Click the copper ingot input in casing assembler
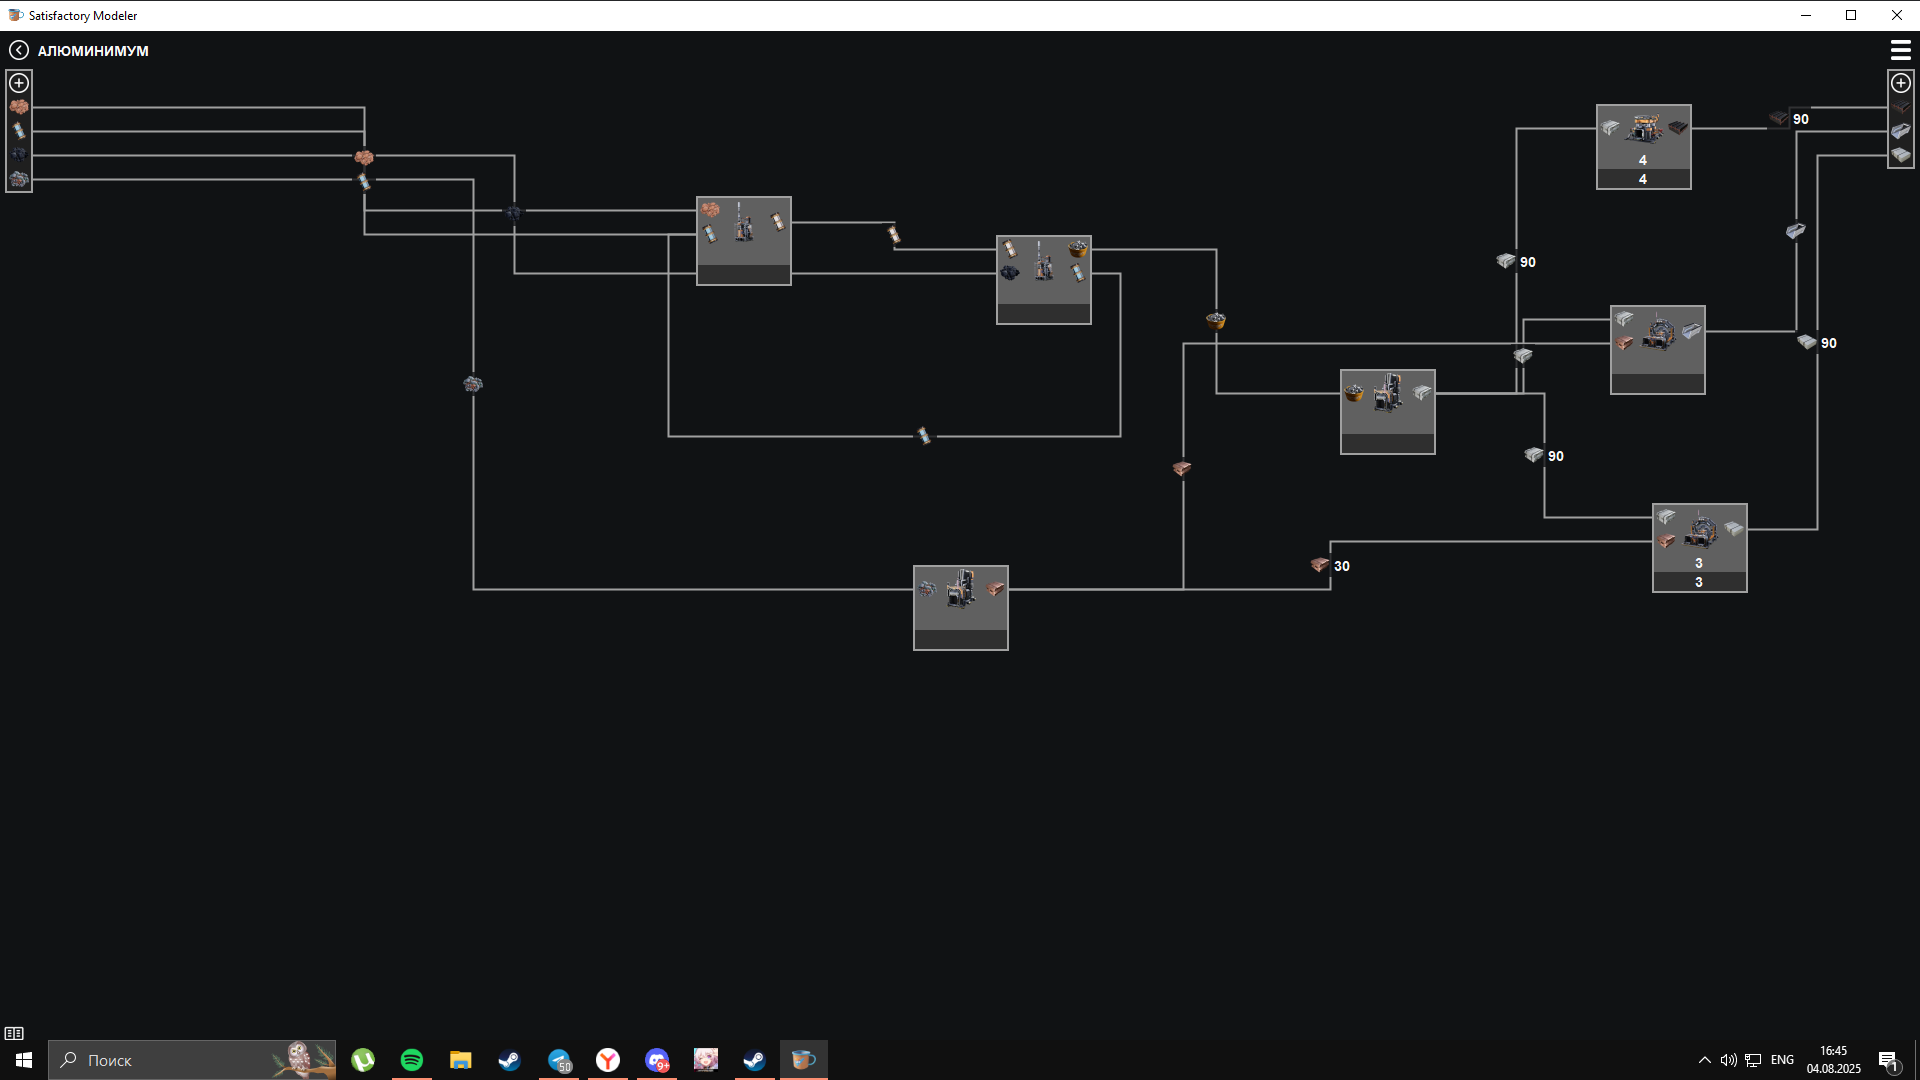Screen dimensions: 1920x1080 click(x=1624, y=343)
